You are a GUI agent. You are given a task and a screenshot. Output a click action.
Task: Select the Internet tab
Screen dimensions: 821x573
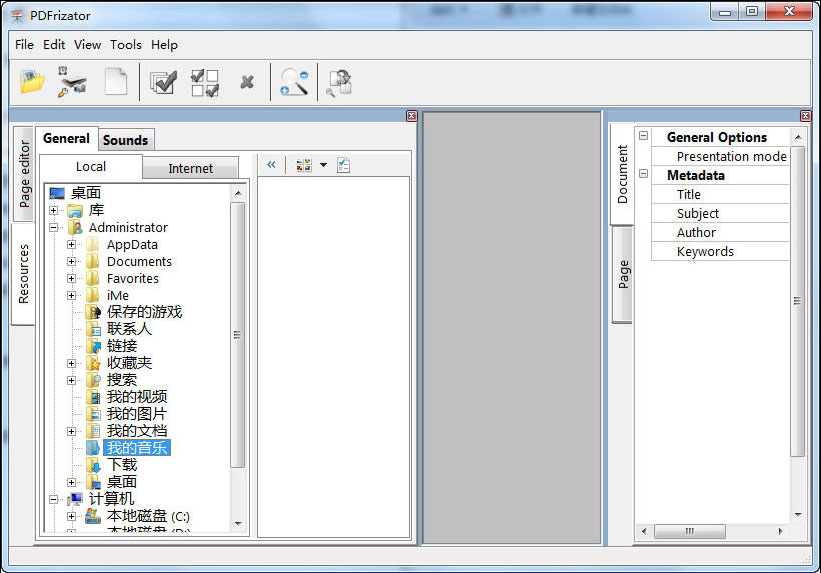click(x=191, y=168)
